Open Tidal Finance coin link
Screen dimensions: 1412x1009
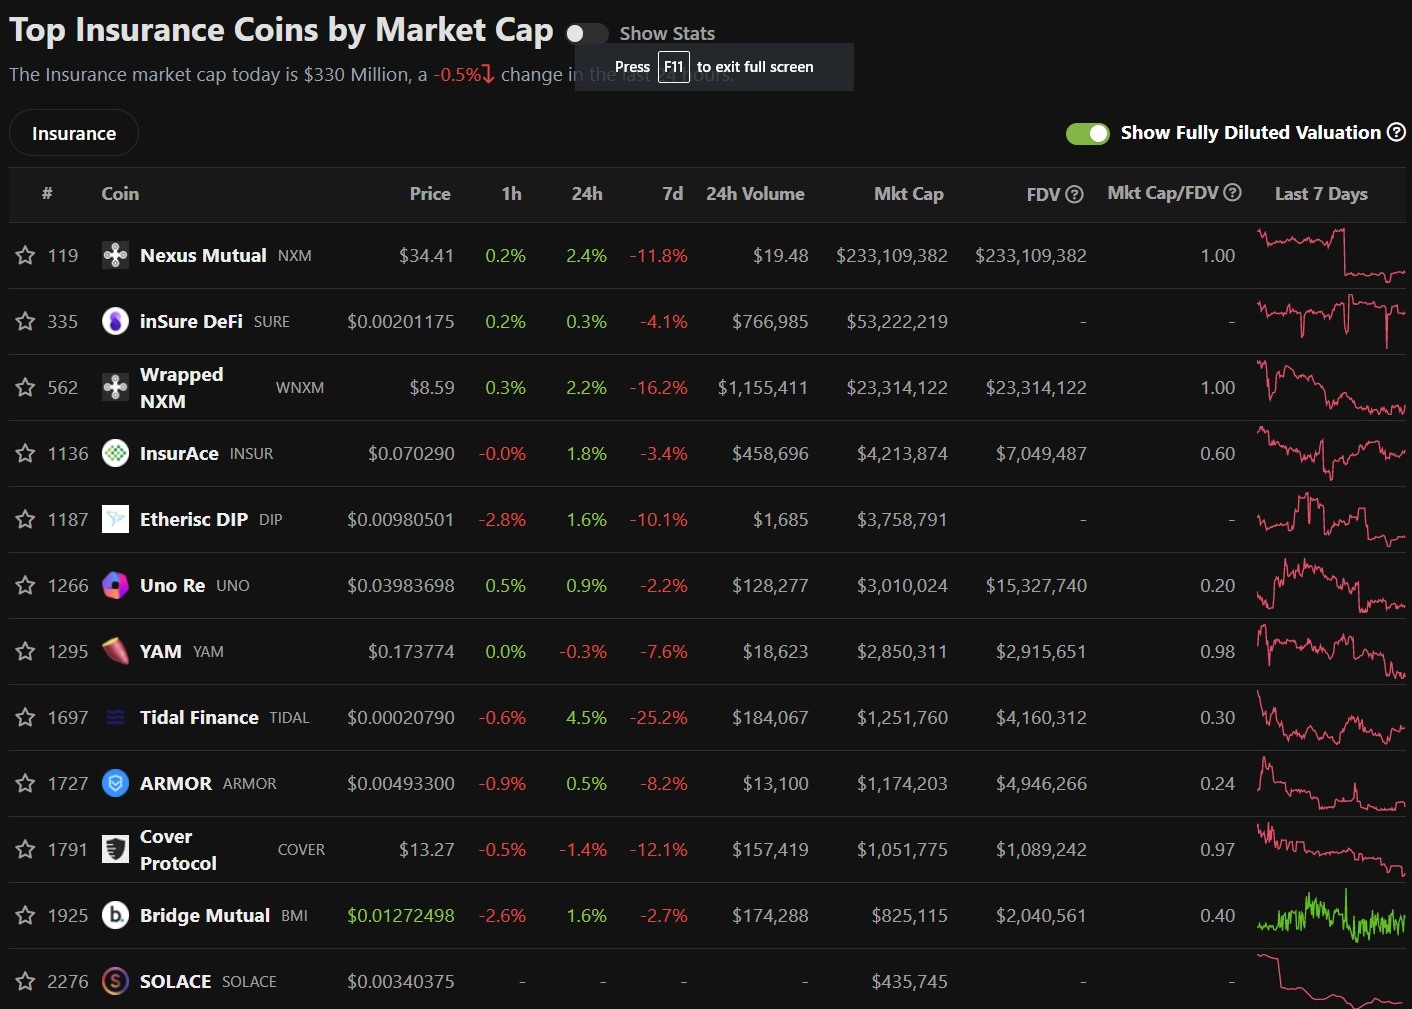pos(199,718)
